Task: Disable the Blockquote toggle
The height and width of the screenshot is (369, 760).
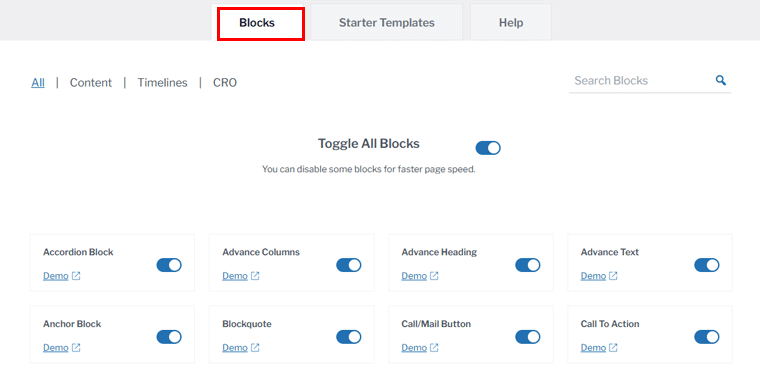Action: (348, 337)
